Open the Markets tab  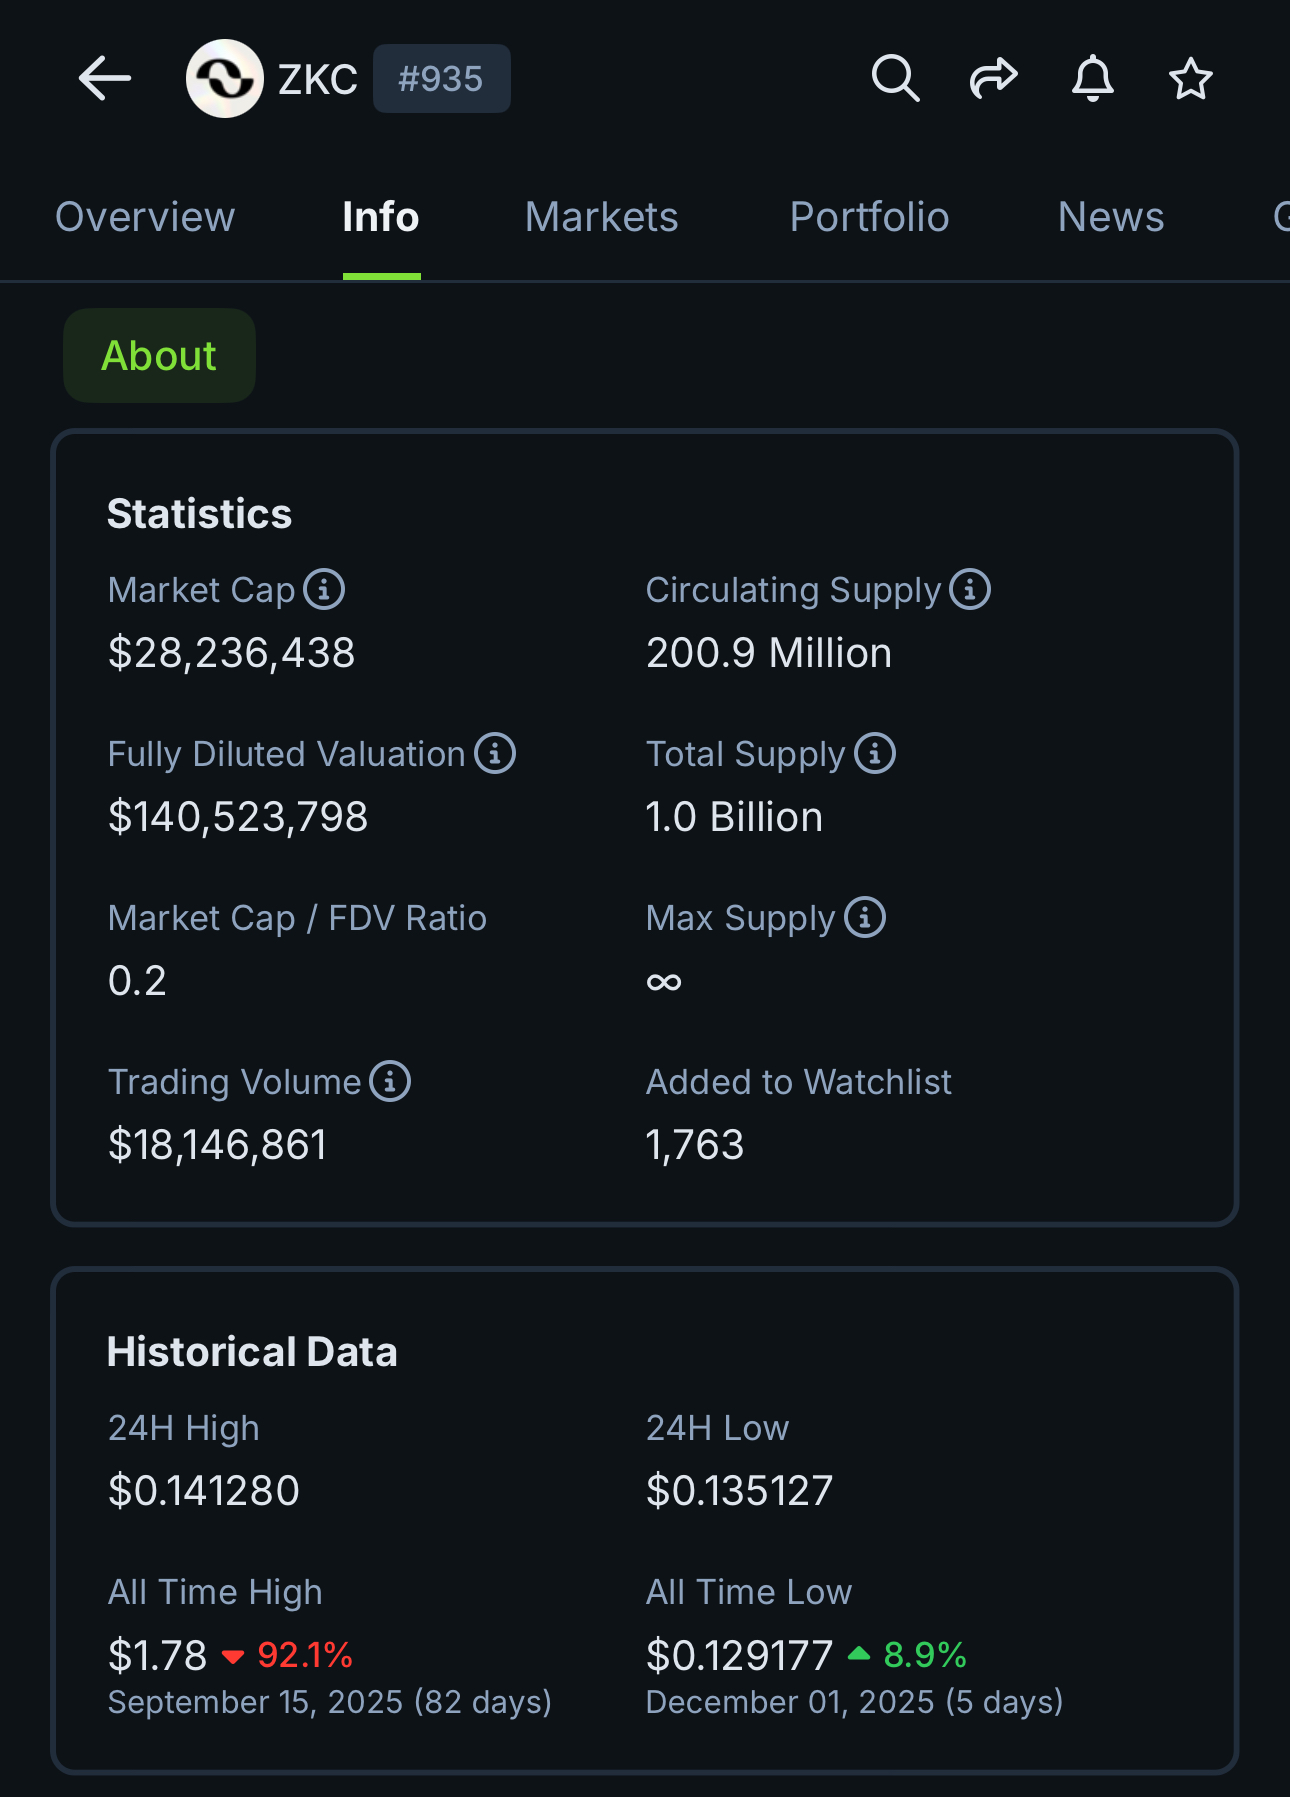[x=601, y=217]
